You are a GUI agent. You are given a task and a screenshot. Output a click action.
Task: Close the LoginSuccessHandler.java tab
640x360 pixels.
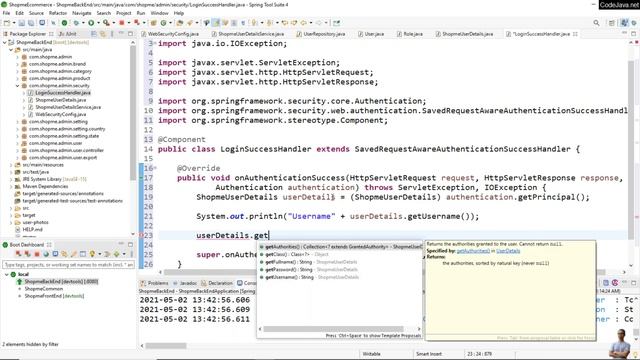[x=575, y=34]
